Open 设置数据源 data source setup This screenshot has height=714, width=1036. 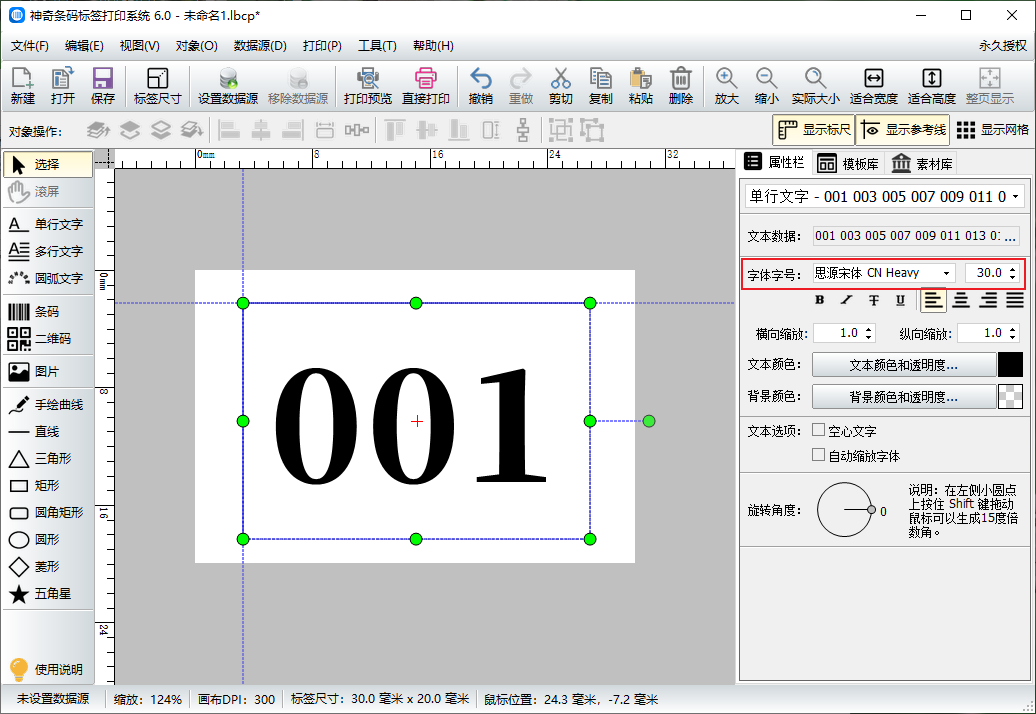pyautogui.click(x=228, y=86)
